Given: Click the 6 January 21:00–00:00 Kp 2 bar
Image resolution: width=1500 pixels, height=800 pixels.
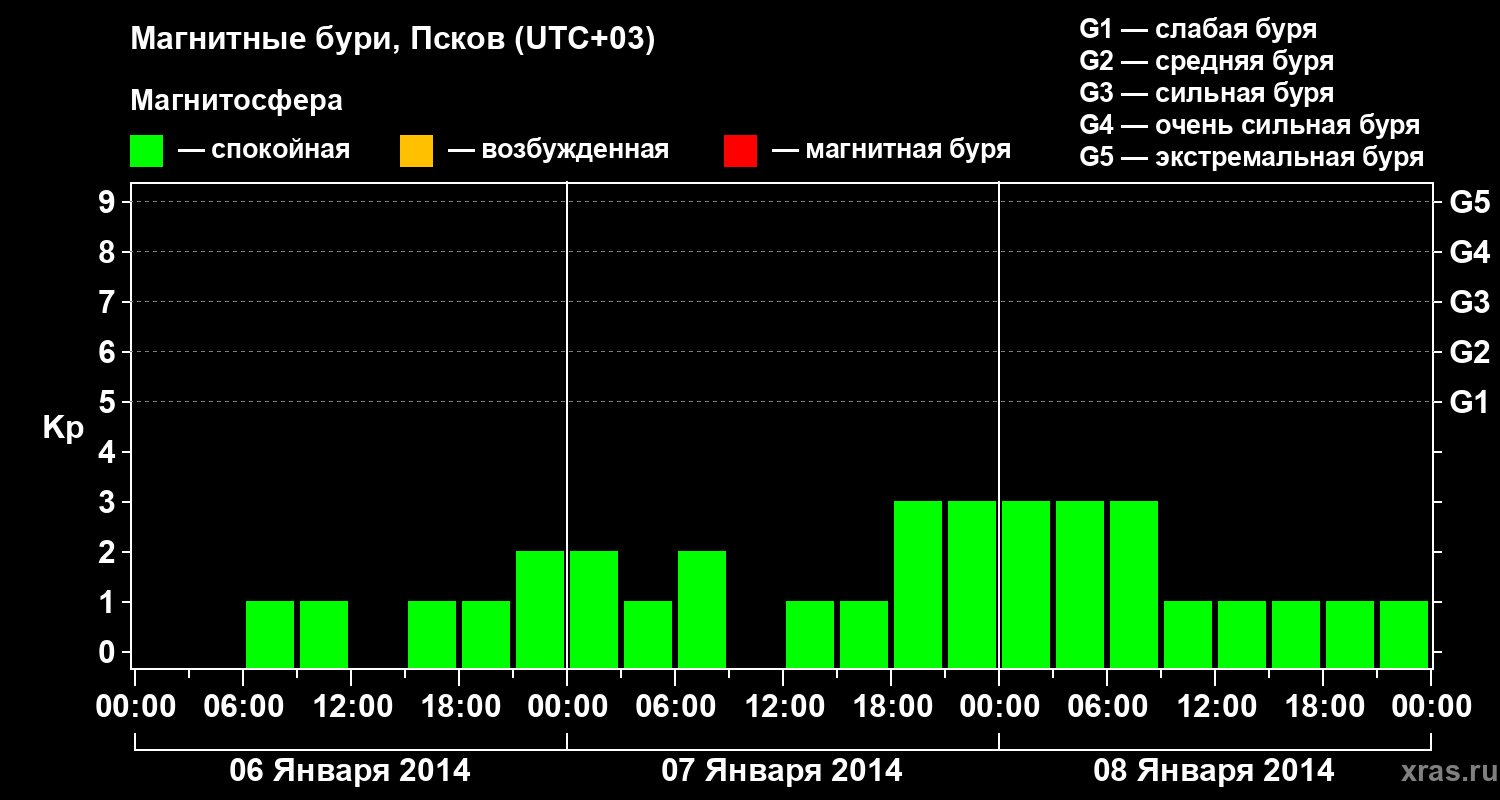Looking at the screenshot, I should point(540,609).
